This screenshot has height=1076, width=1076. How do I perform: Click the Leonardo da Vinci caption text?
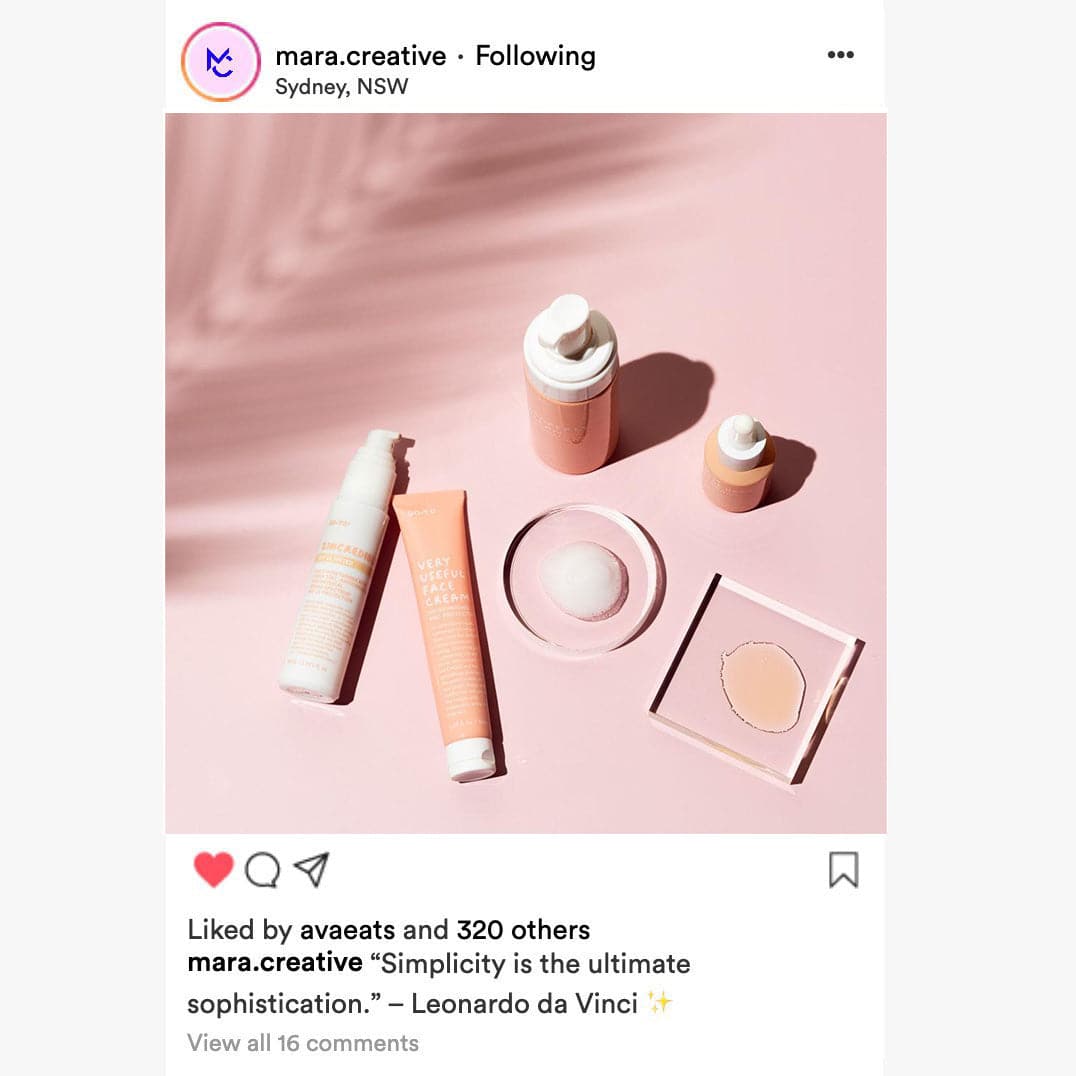click(524, 1004)
